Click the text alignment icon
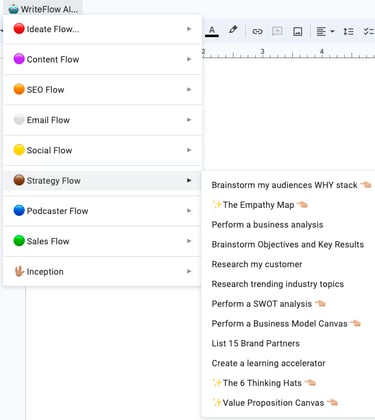This screenshot has width=375, height=420. click(321, 32)
